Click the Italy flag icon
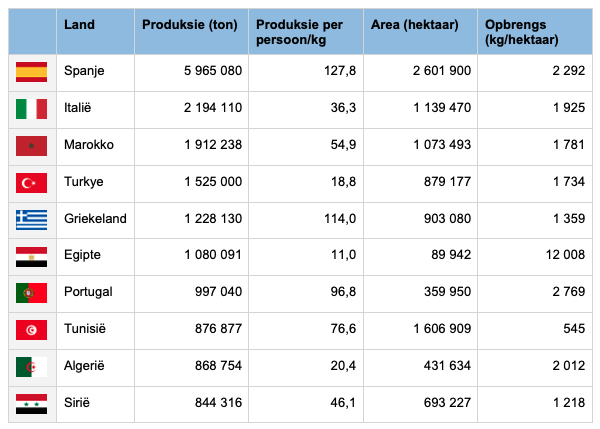600x429 pixels. click(32, 108)
